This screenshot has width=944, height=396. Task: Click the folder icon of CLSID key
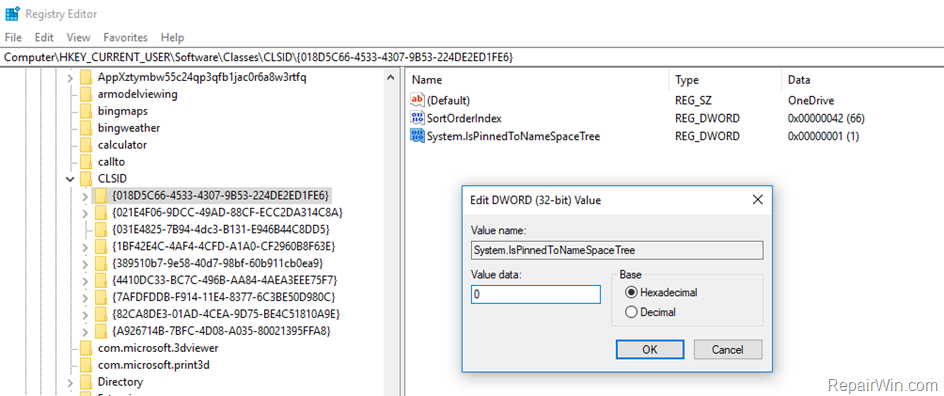tap(87, 179)
